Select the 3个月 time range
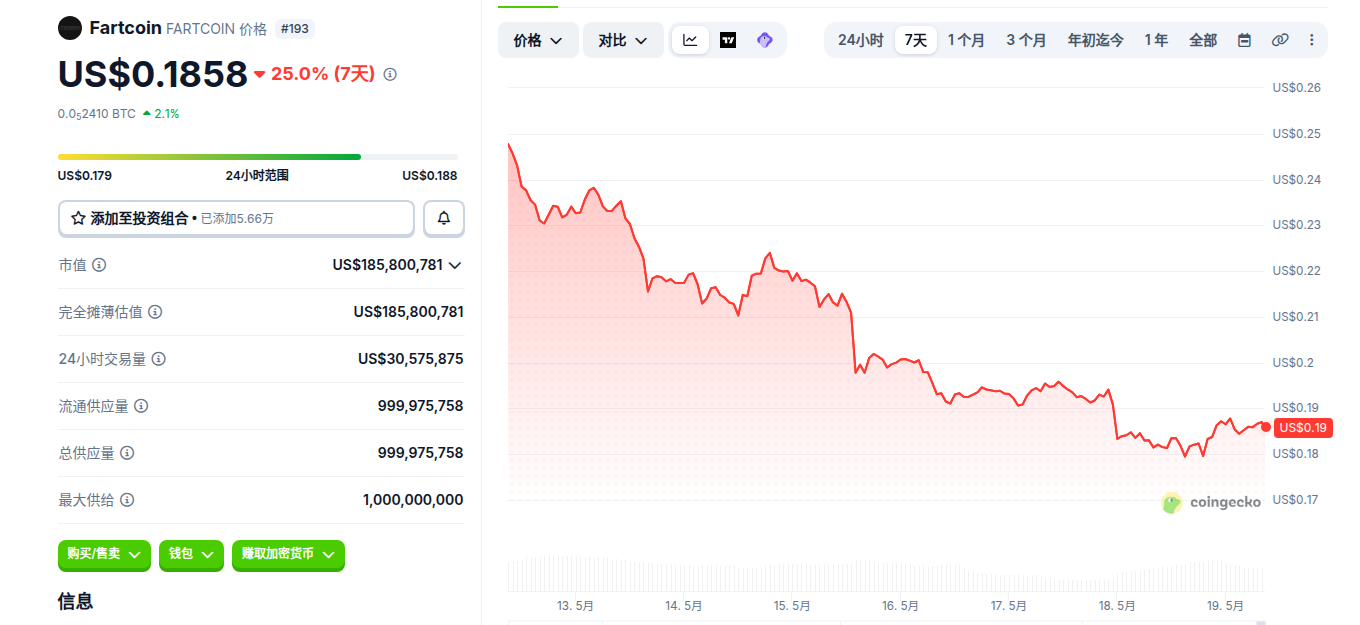 [1026, 40]
